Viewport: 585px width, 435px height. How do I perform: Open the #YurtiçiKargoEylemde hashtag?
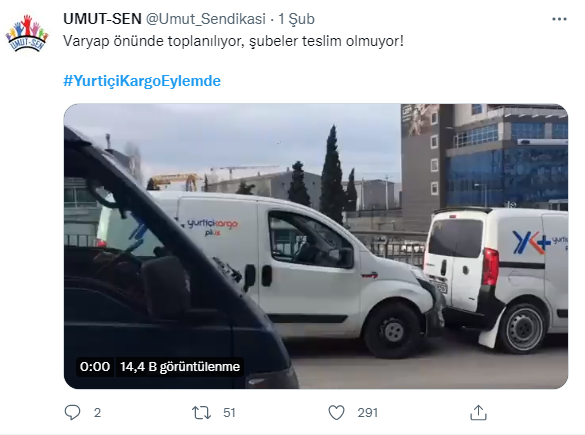(142, 81)
